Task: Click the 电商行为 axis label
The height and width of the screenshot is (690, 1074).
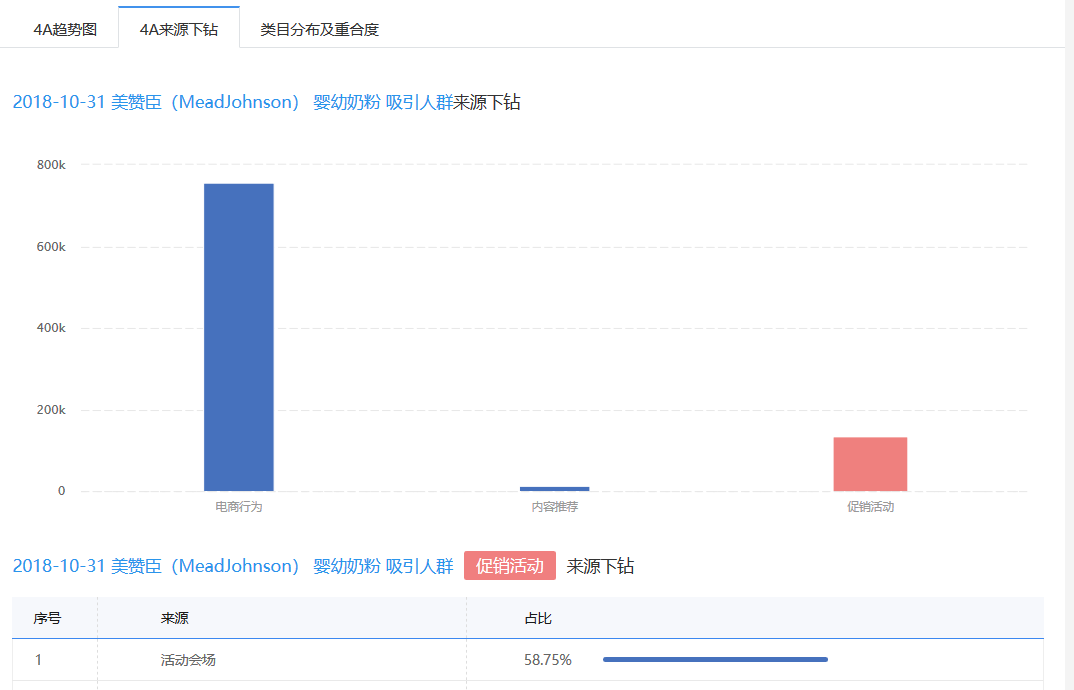Action: tap(238, 507)
